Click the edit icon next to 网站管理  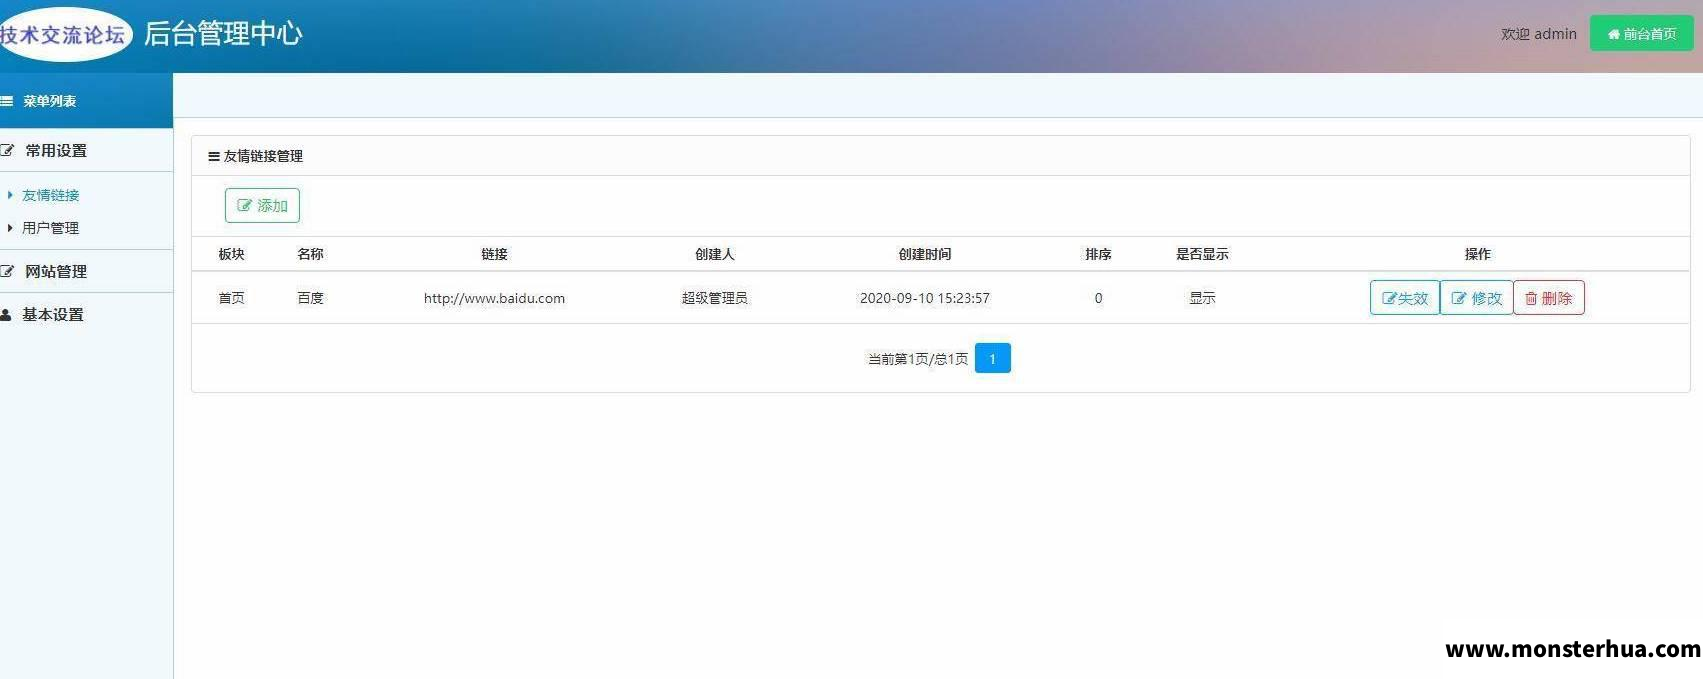7,271
